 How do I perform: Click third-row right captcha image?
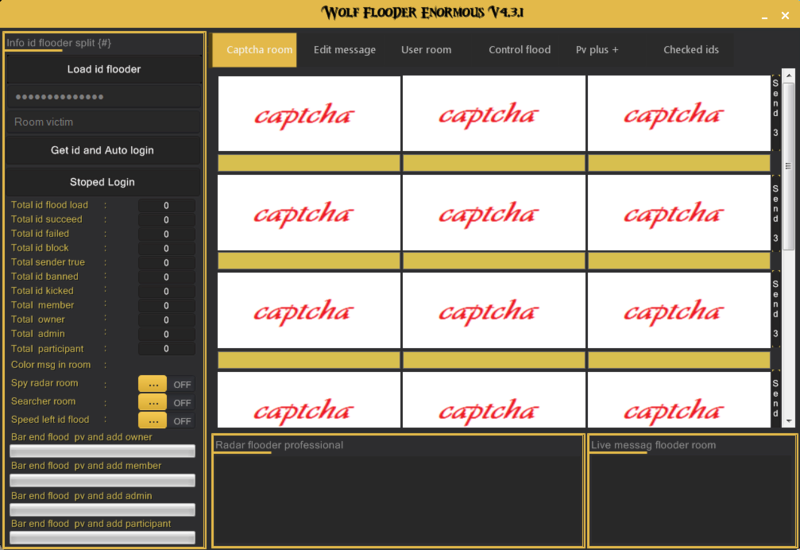679,310
